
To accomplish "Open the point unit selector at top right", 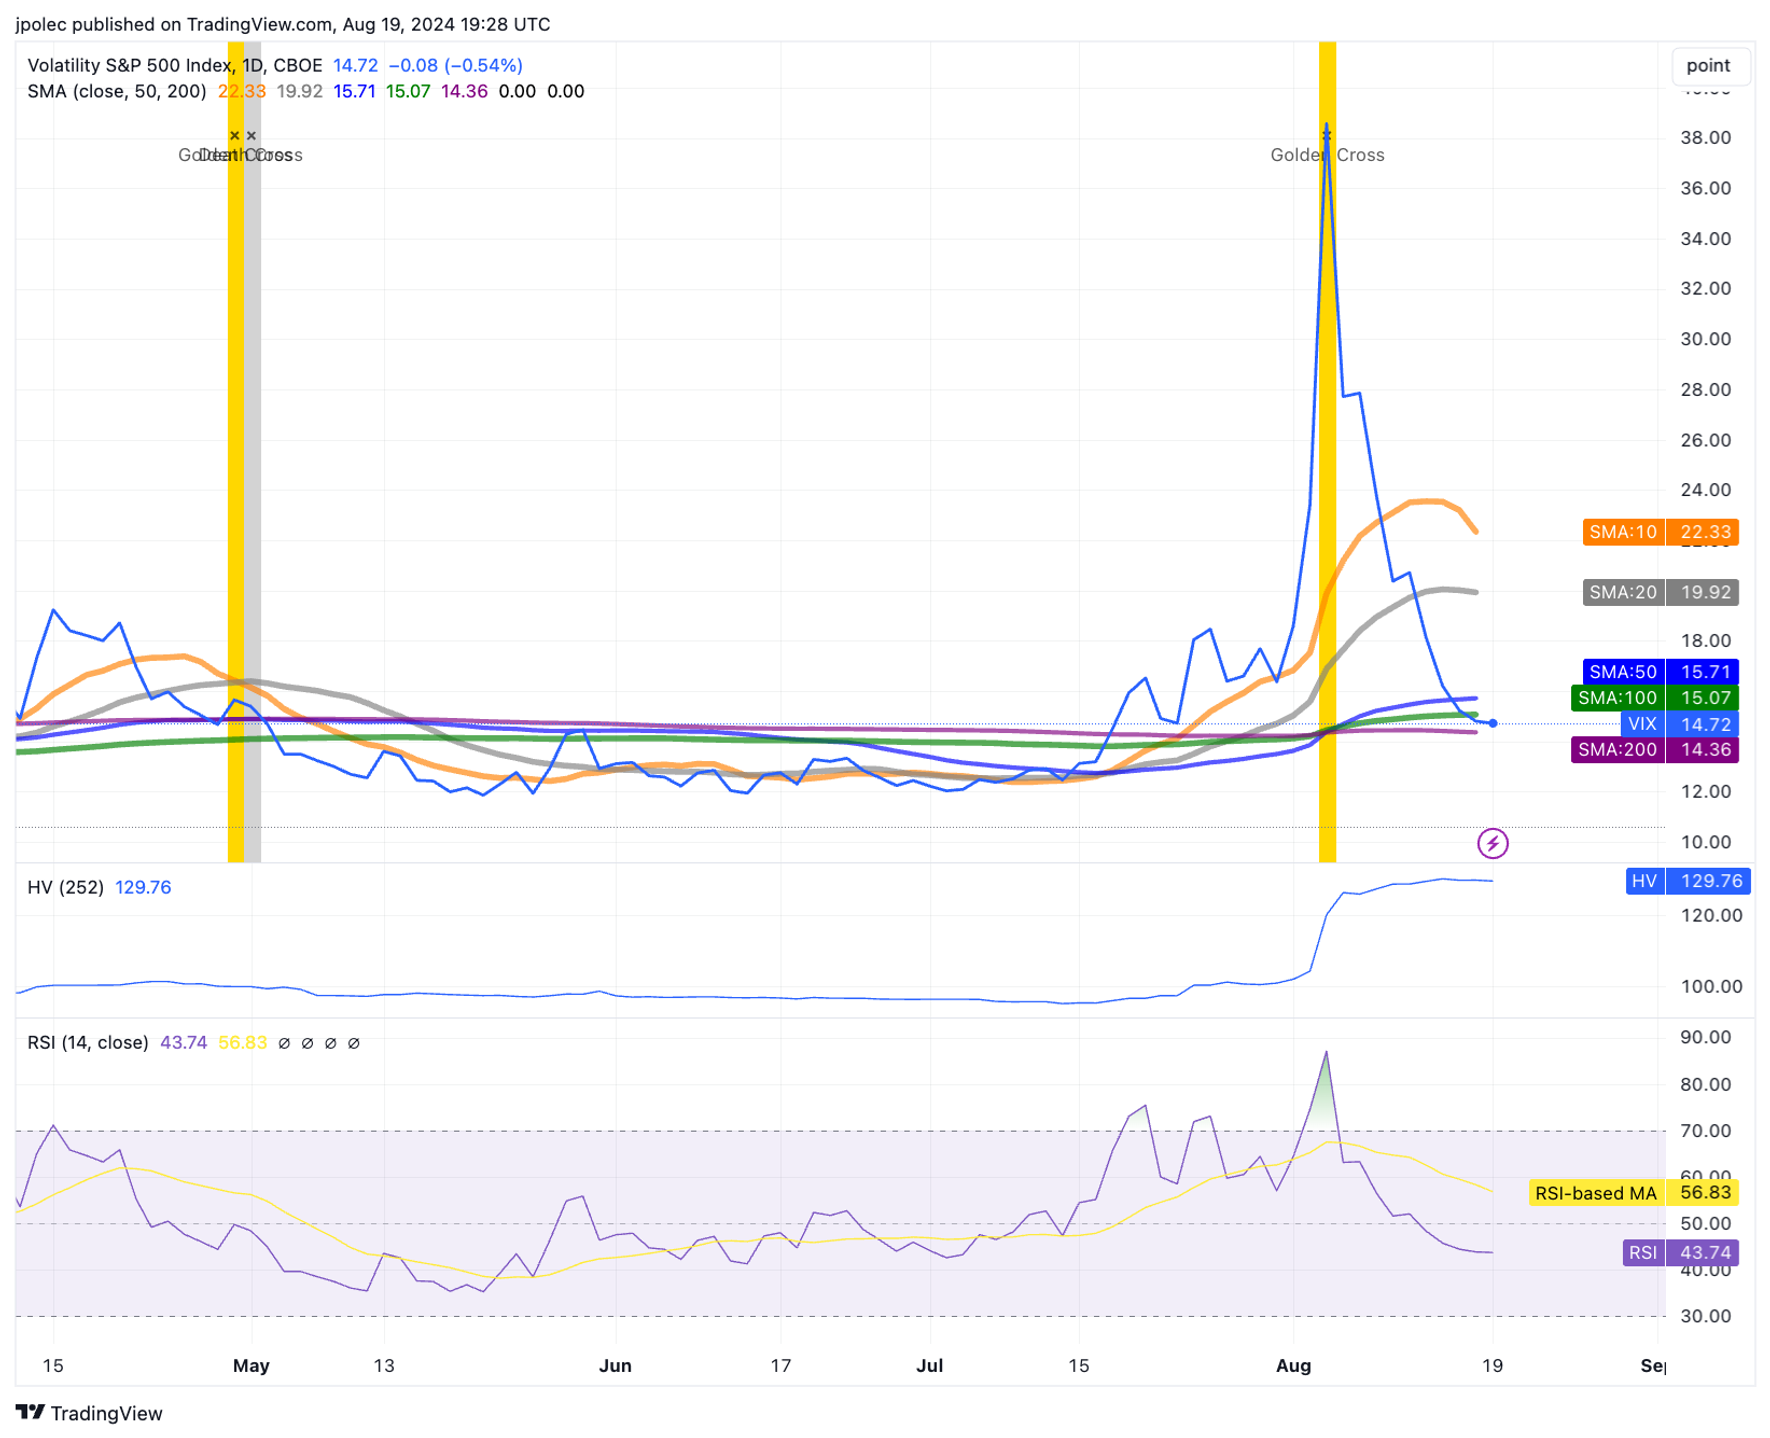I will 1710,66.
